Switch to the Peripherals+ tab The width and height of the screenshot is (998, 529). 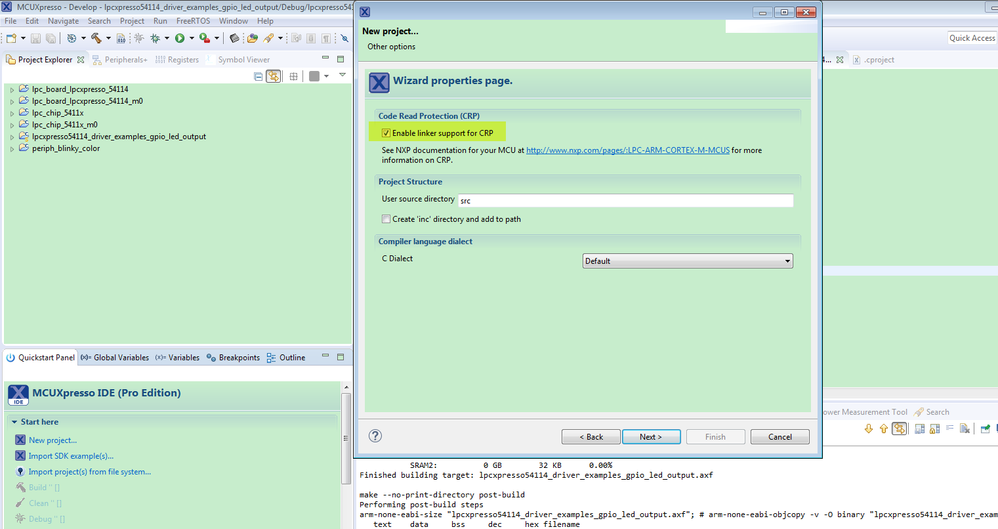(x=120, y=59)
